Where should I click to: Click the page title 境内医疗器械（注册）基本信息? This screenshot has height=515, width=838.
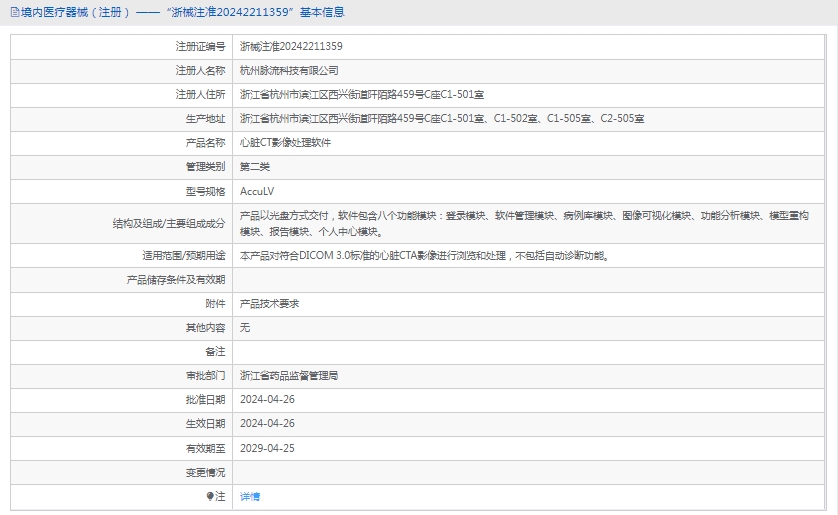[x=182, y=13]
